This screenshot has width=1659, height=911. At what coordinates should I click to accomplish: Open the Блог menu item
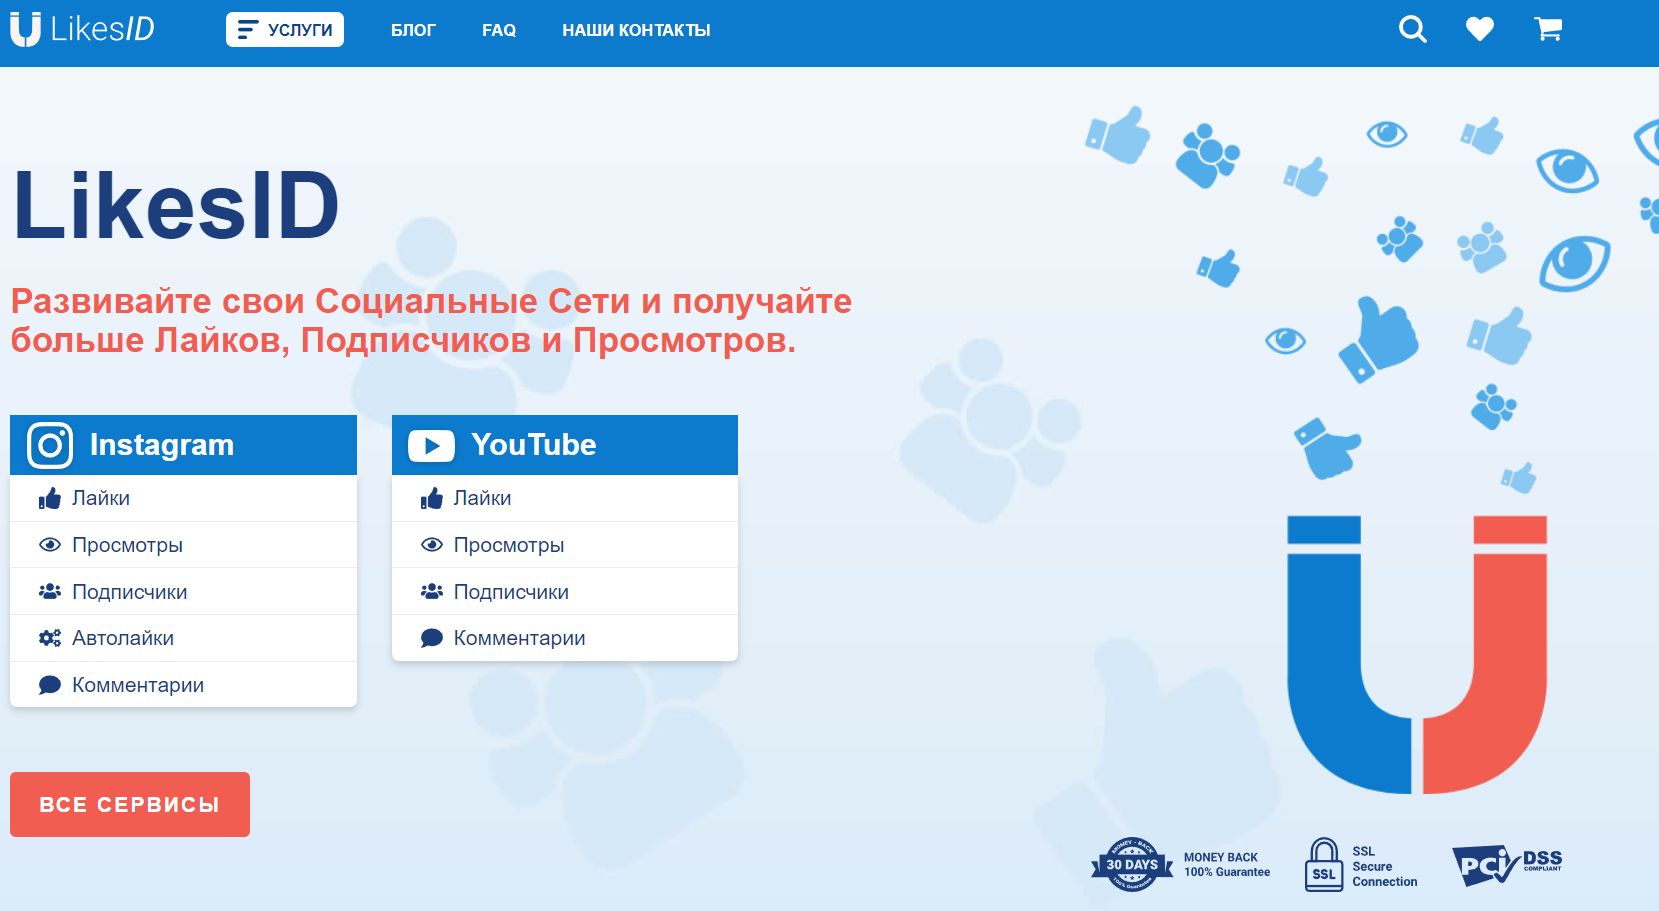pos(413,30)
